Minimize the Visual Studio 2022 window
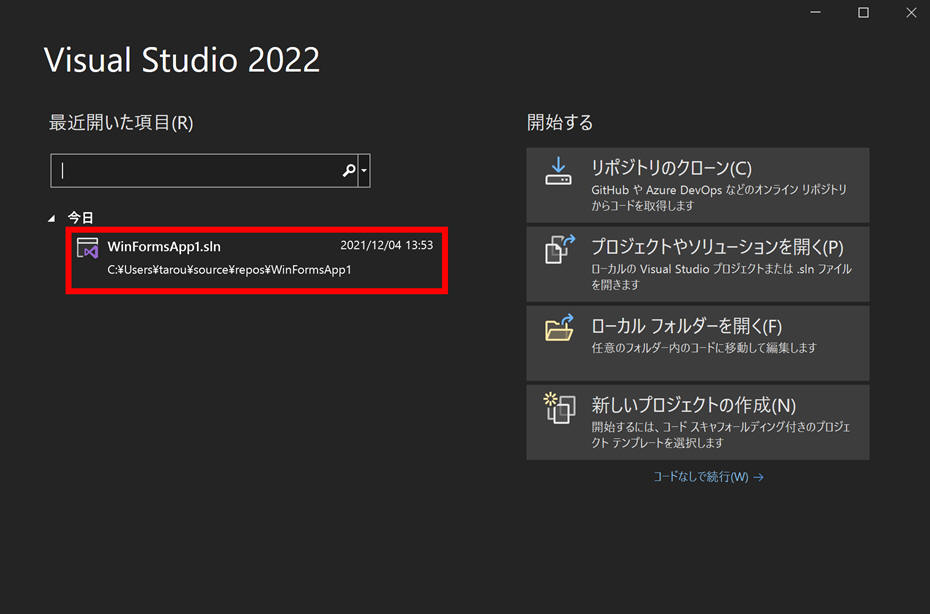The height and width of the screenshot is (614, 930). 816,12
